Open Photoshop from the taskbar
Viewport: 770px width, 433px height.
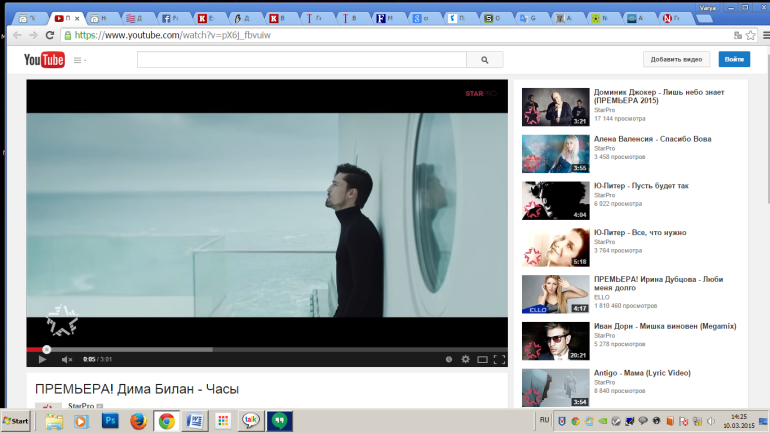click(x=110, y=421)
